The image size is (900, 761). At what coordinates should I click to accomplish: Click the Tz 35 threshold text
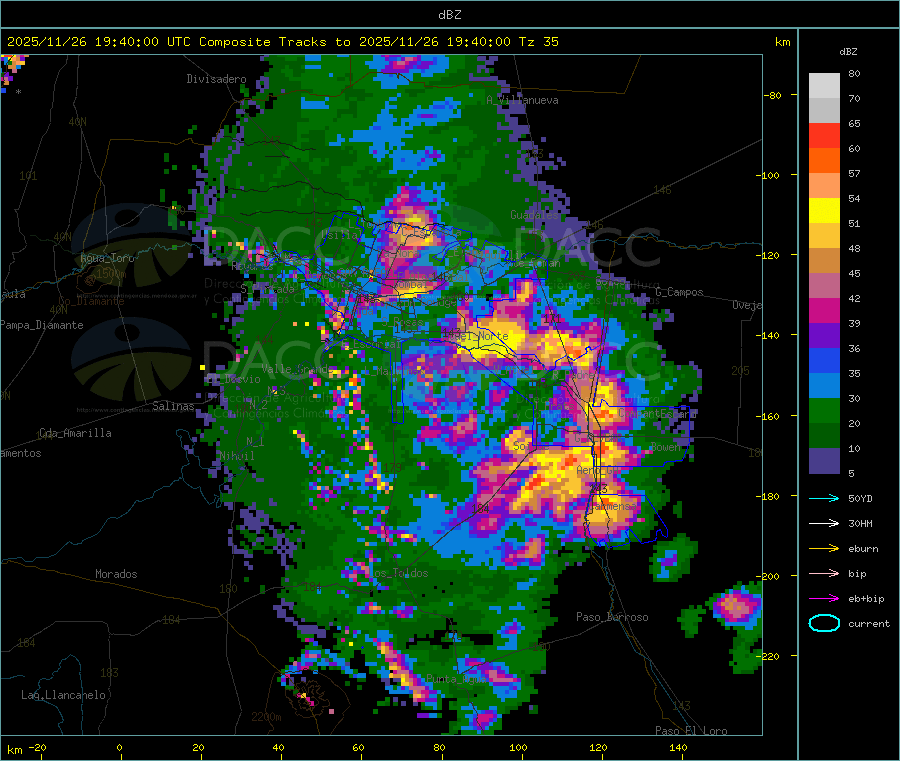pyautogui.click(x=538, y=42)
